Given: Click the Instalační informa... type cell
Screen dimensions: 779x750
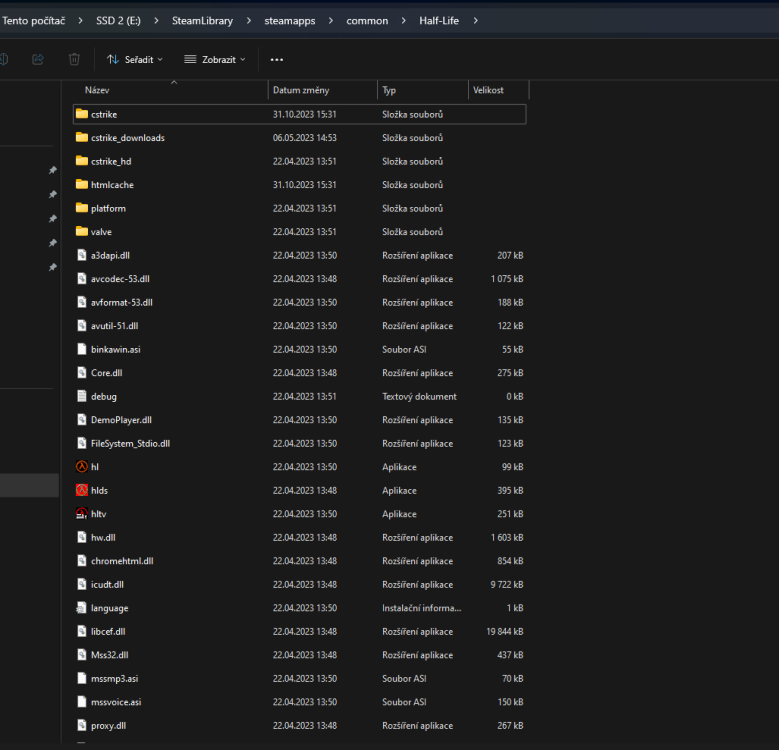Looking at the screenshot, I should coord(422,608).
